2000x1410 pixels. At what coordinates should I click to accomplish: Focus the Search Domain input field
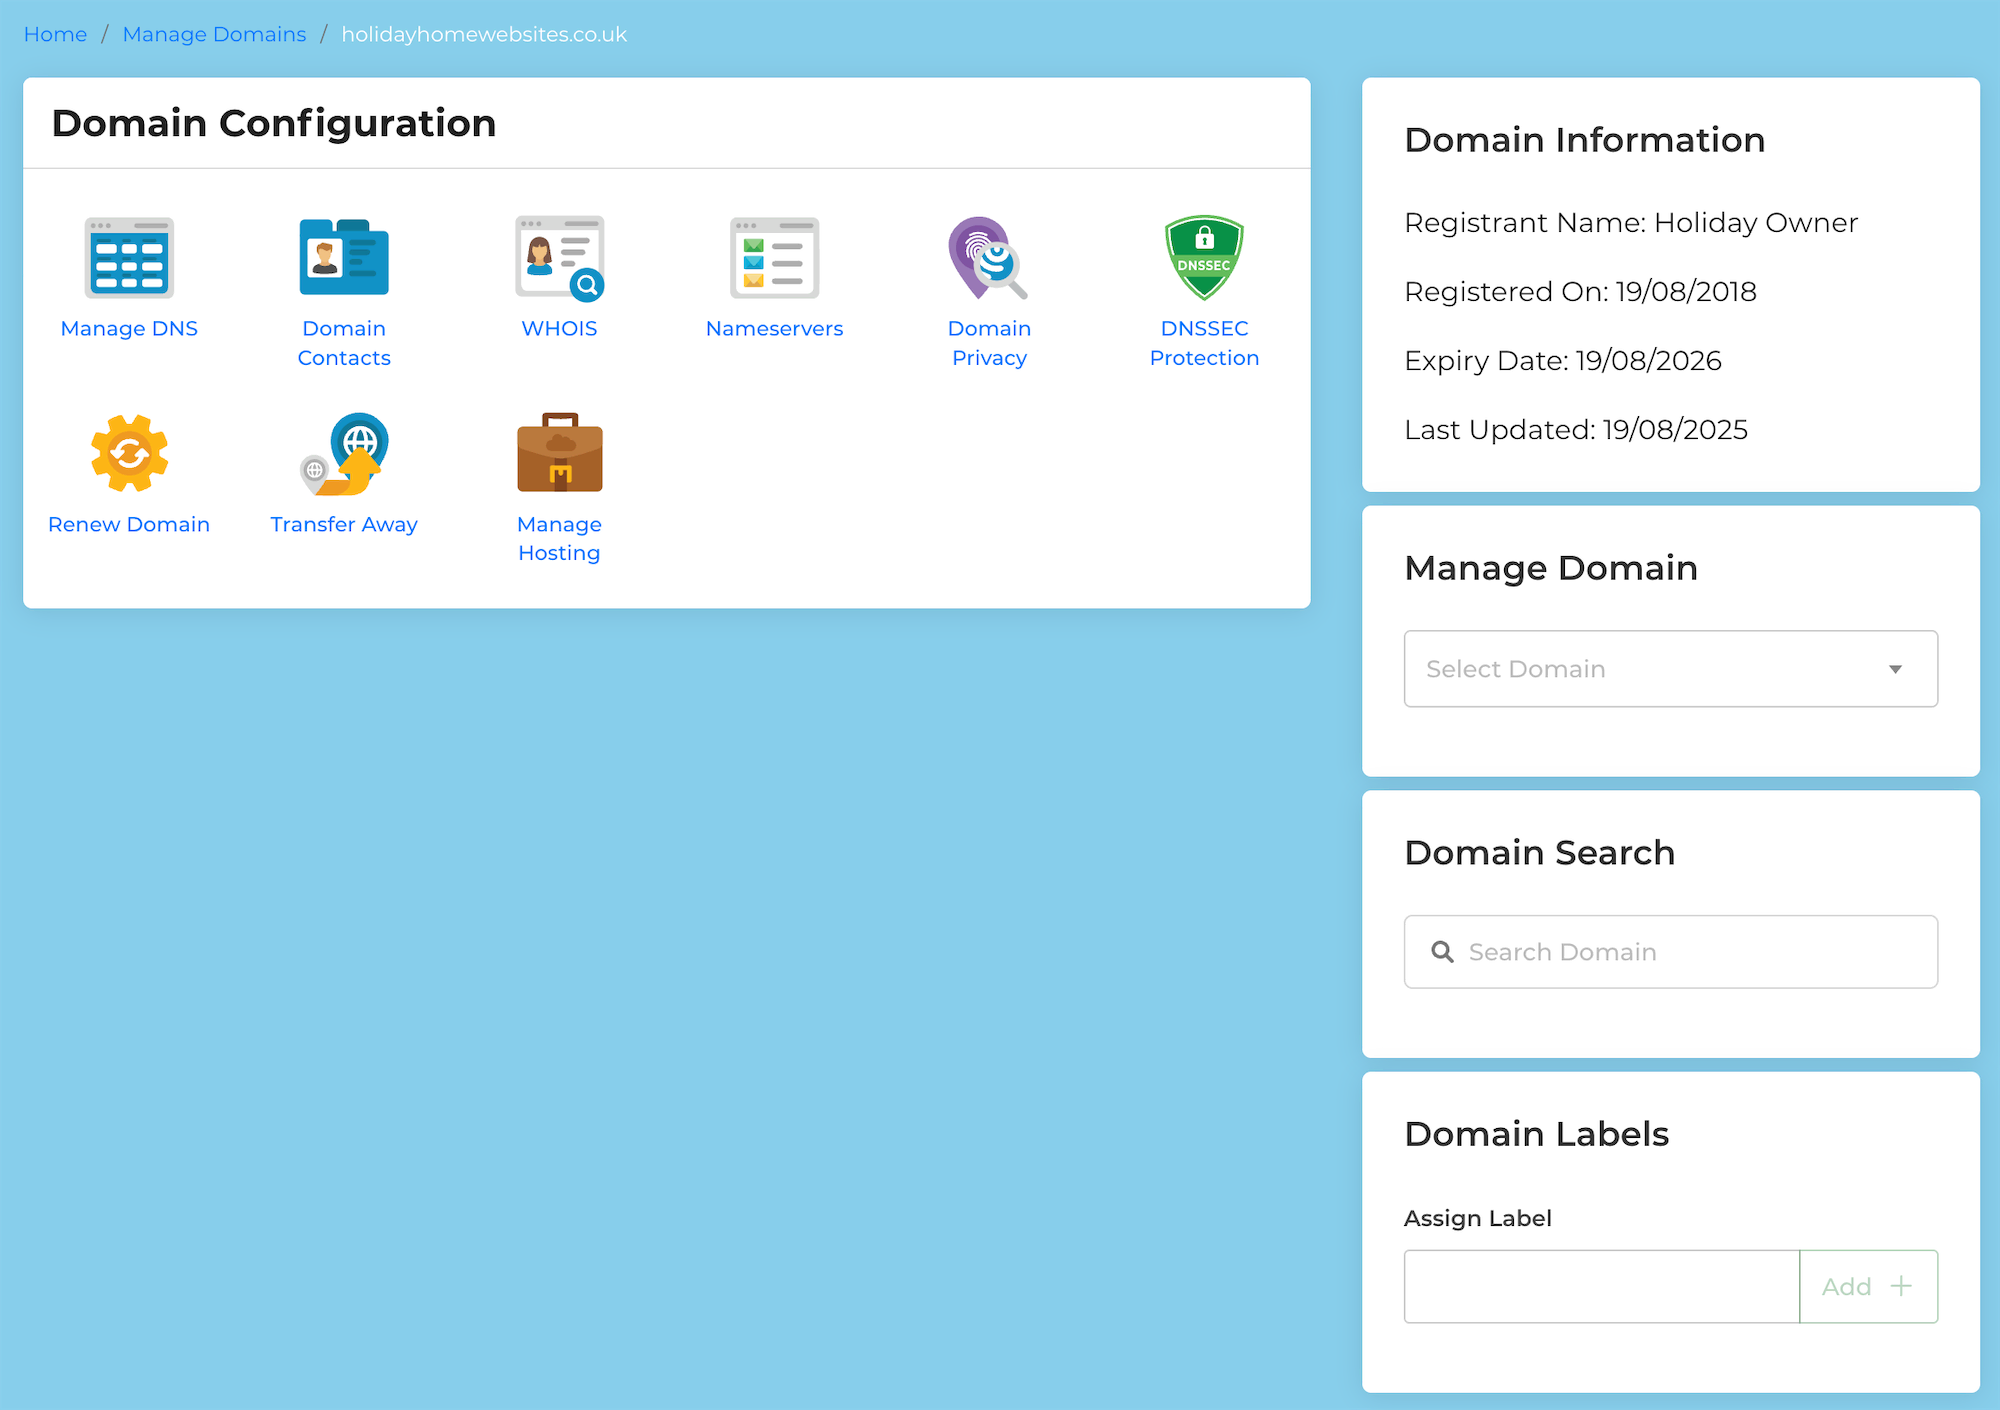pos(1690,952)
